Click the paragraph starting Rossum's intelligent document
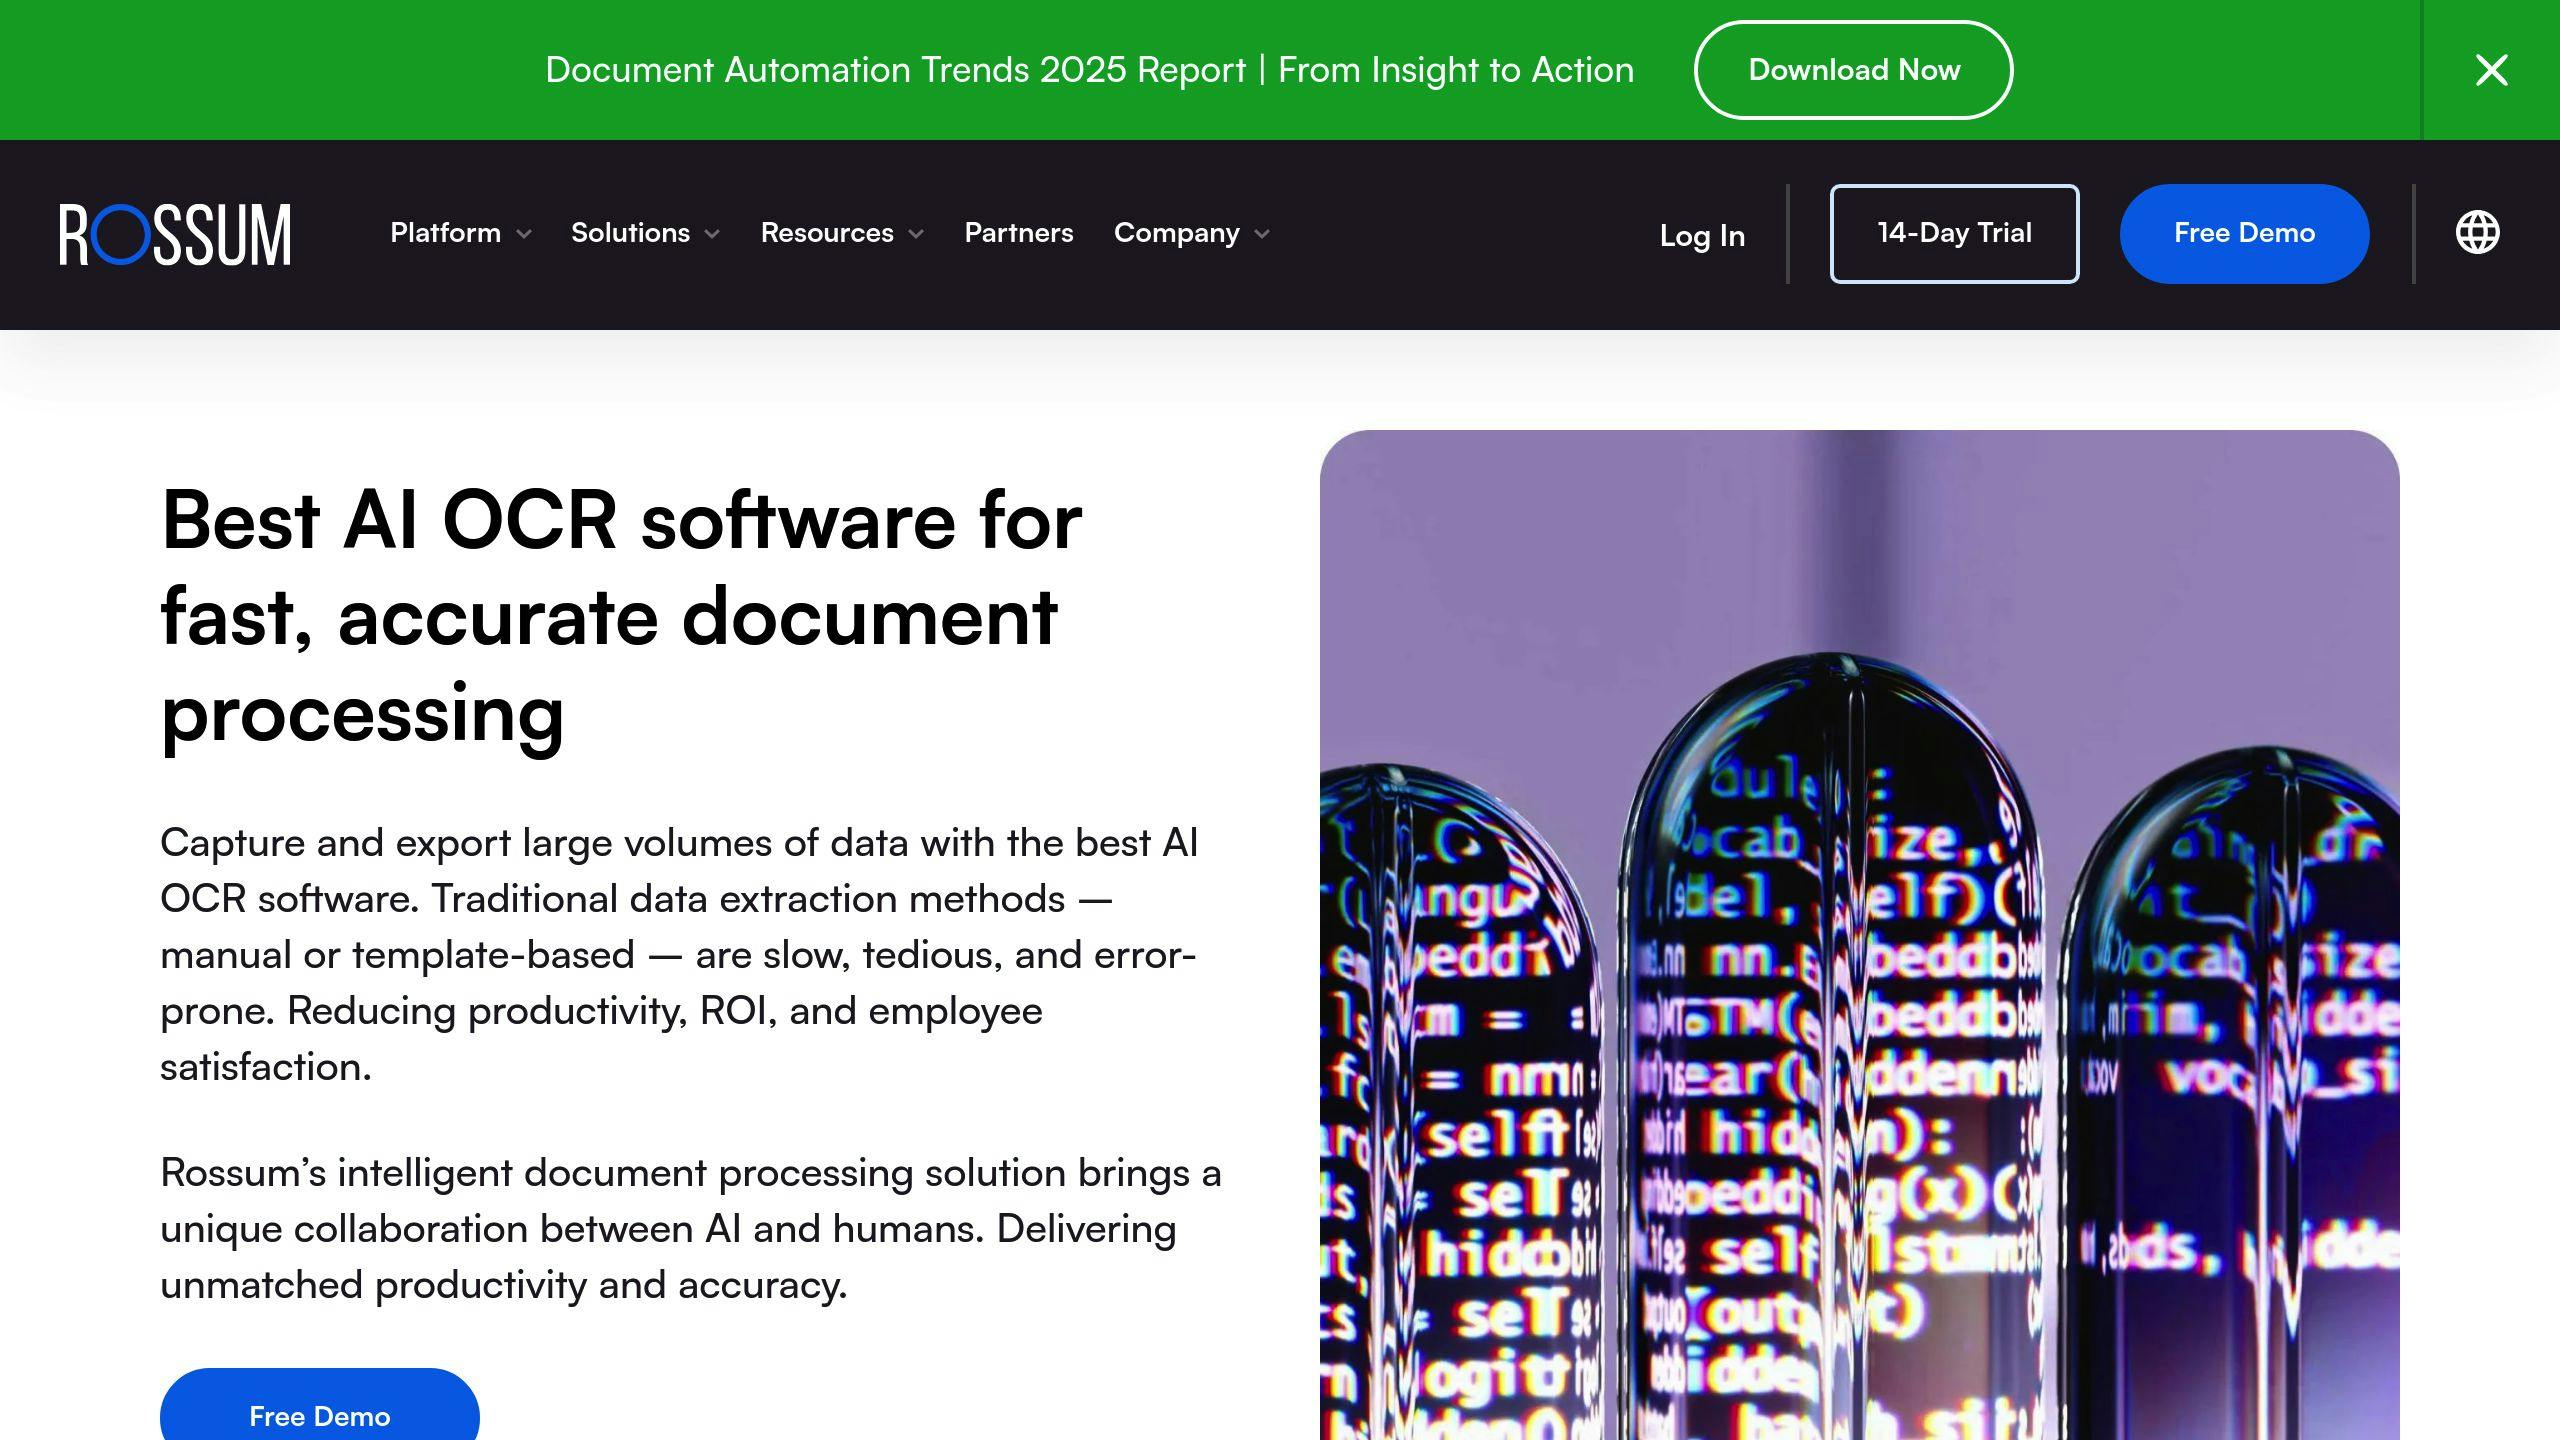The height and width of the screenshot is (1440, 2560). click(690, 1228)
